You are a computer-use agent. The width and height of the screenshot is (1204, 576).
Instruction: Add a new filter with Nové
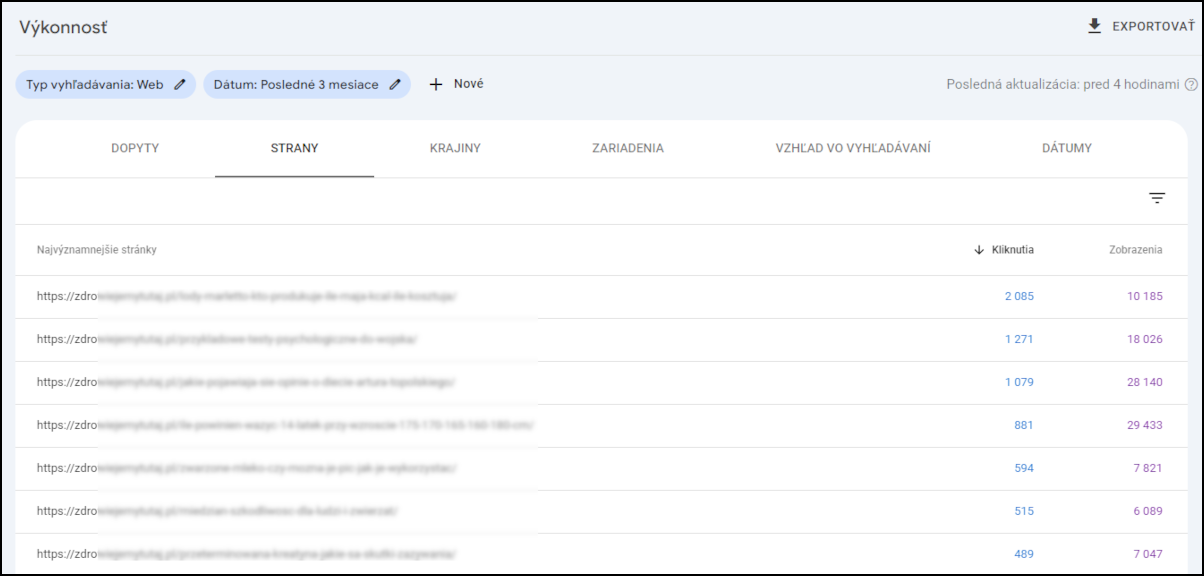456,85
